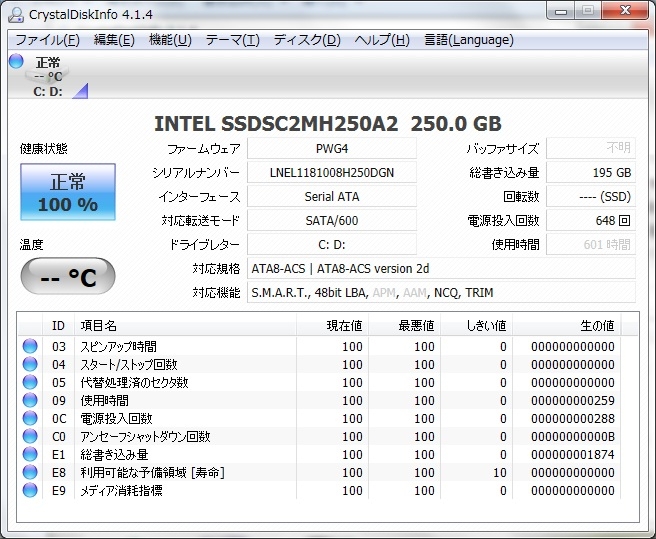This screenshot has width=656, height=539.
Task: Click the 生の値 column header
Action: [597, 325]
